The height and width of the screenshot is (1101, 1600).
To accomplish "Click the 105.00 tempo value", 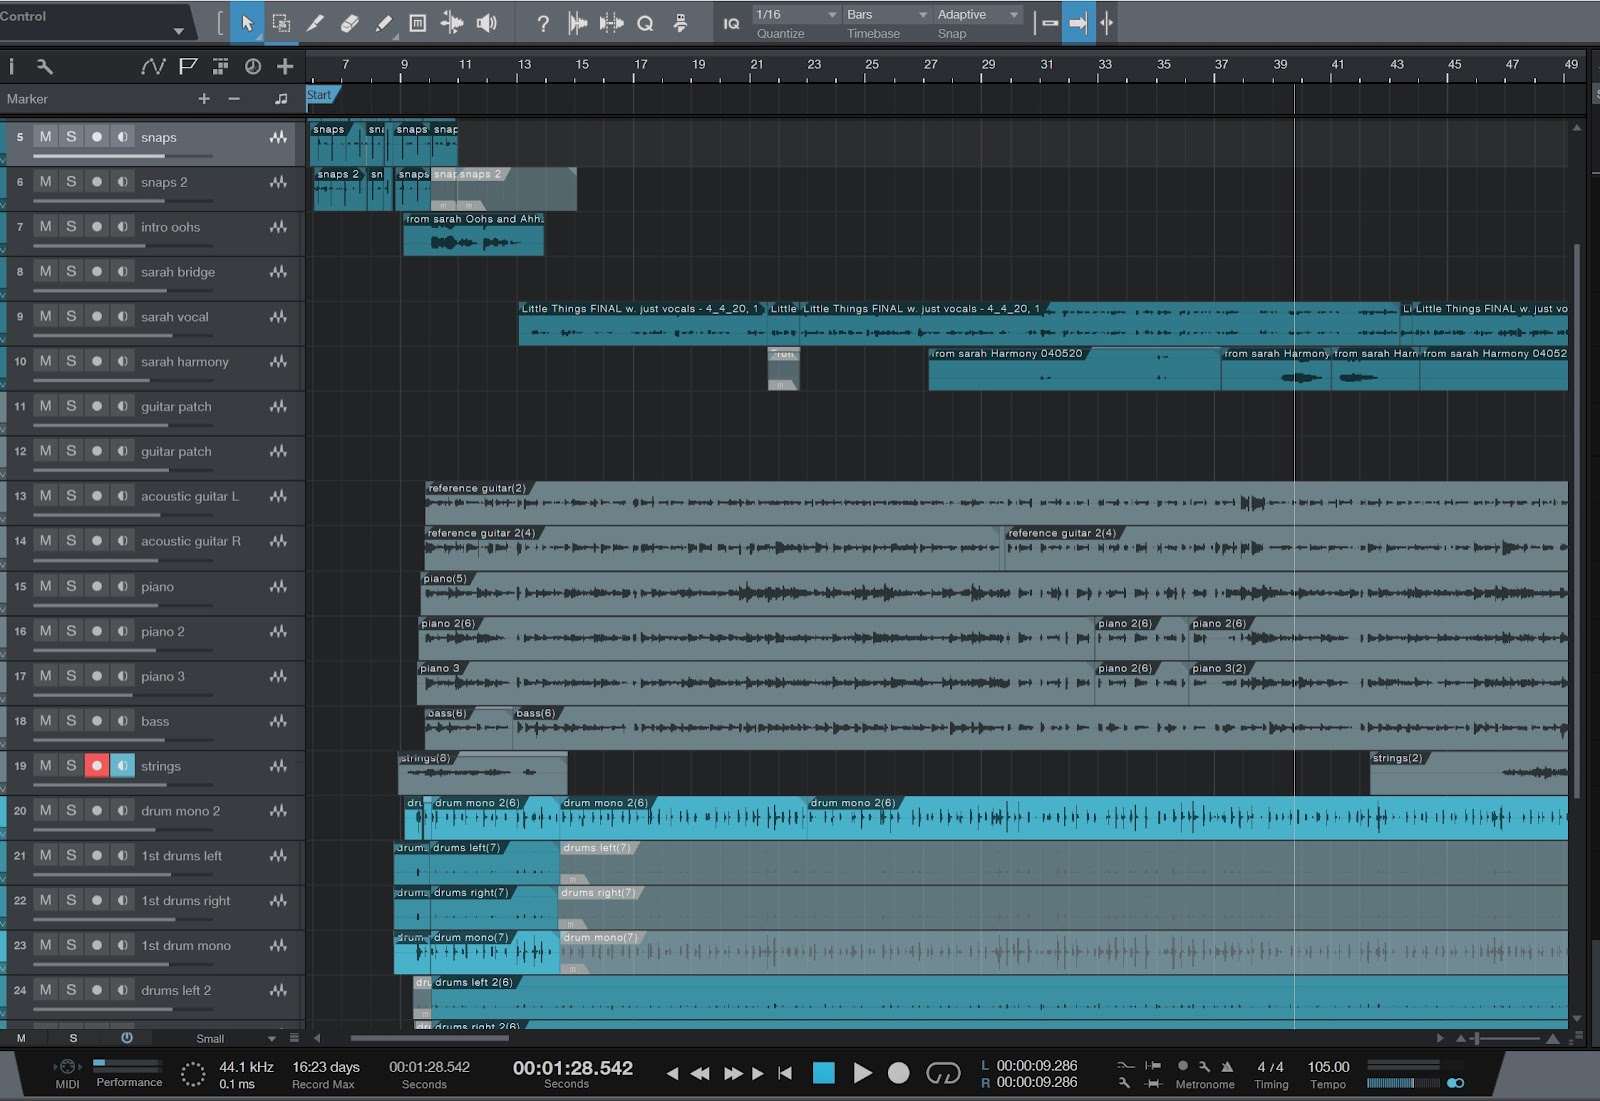I will [x=1328, y=1067].
